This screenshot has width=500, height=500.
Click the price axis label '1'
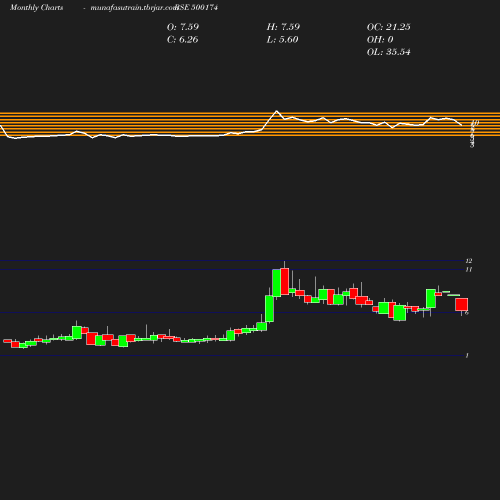tap(467, 356)
